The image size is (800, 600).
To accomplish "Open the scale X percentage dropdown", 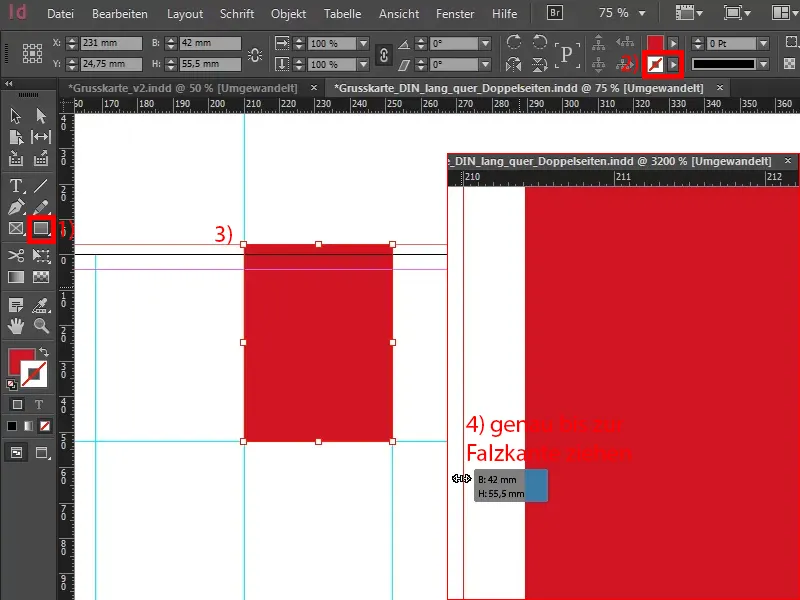I will tap(363, 43).
